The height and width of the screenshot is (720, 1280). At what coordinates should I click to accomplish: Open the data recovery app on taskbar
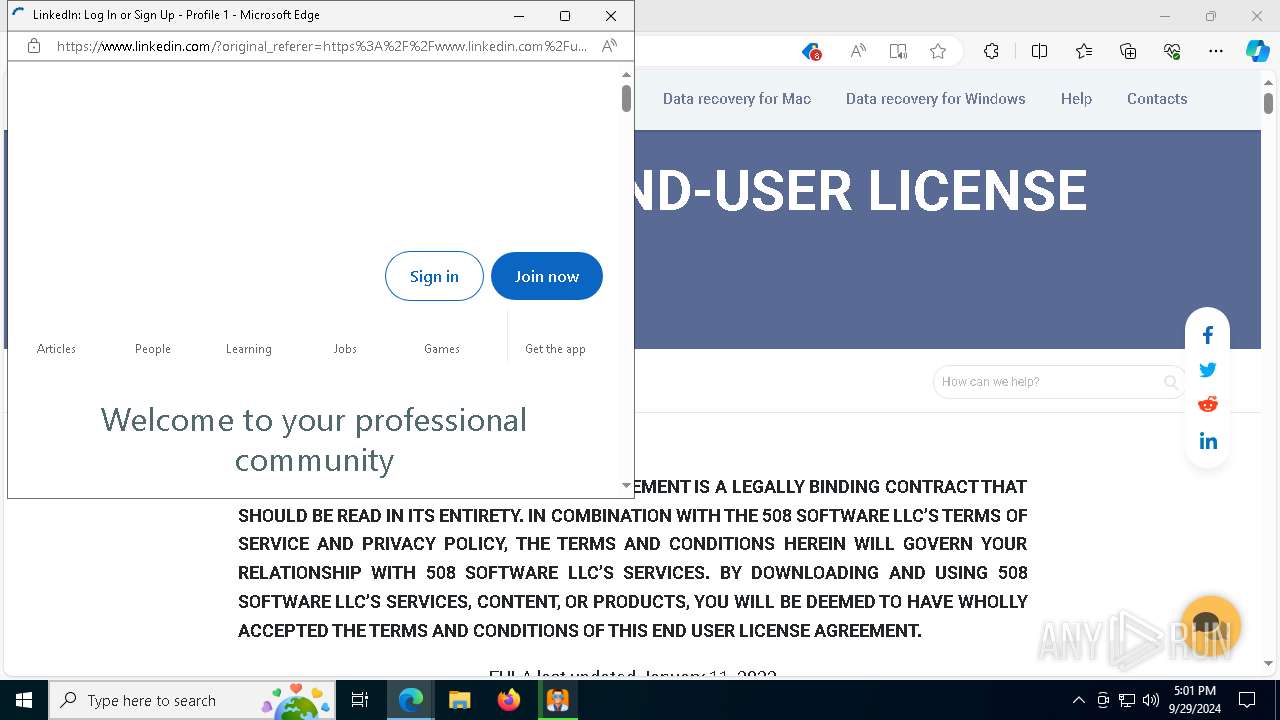557,700
